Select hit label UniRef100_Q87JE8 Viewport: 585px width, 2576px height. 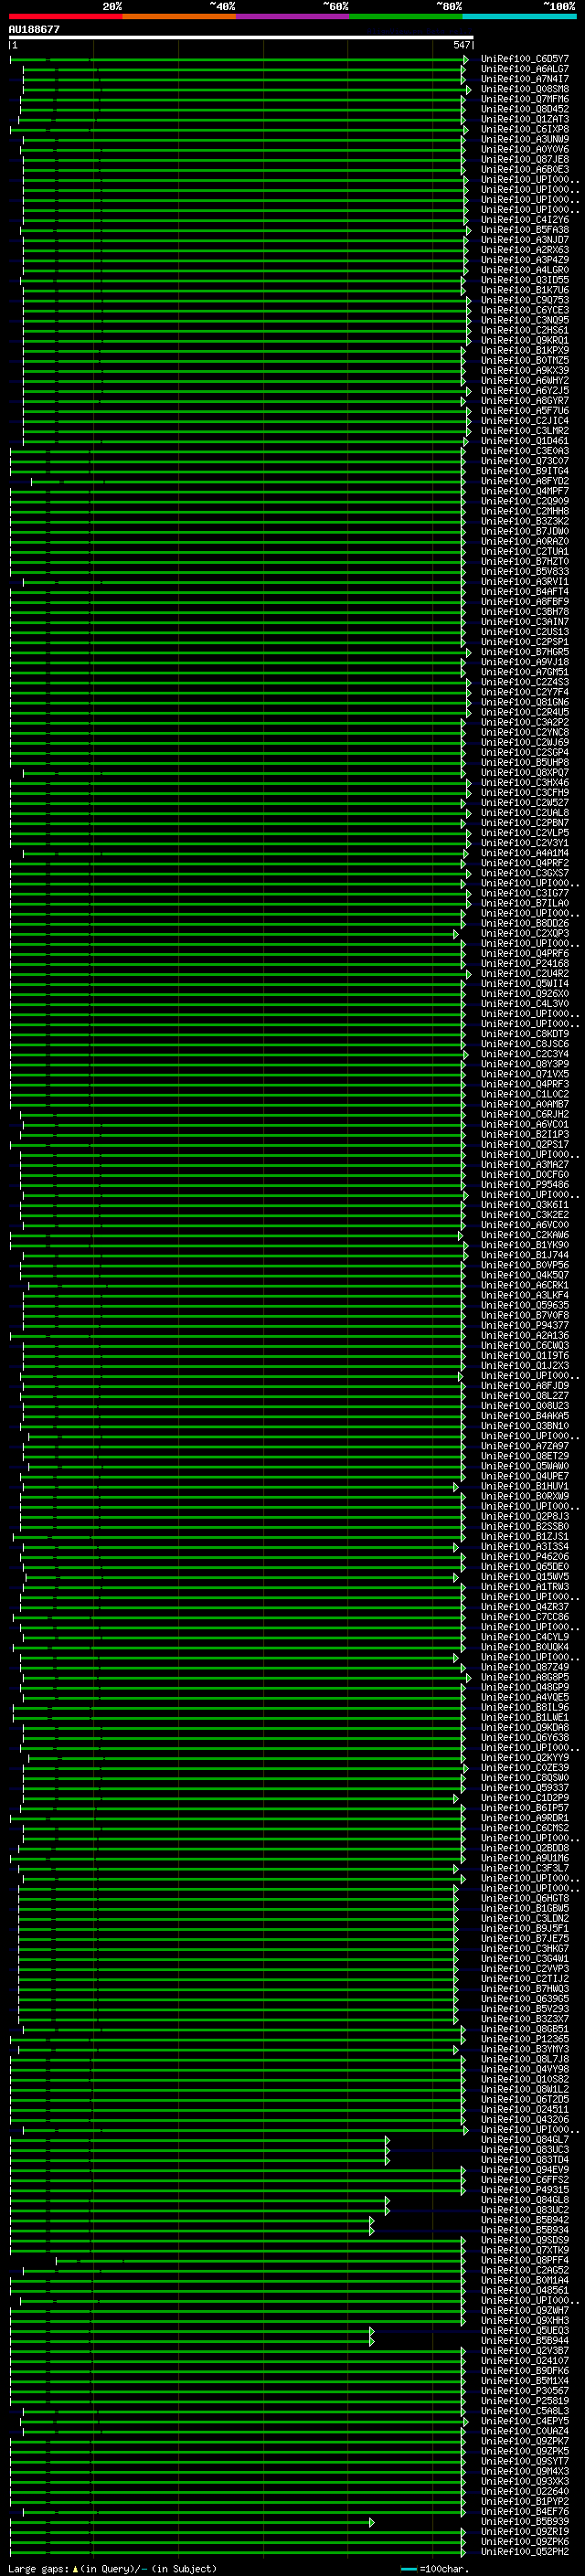coord(524,159)
